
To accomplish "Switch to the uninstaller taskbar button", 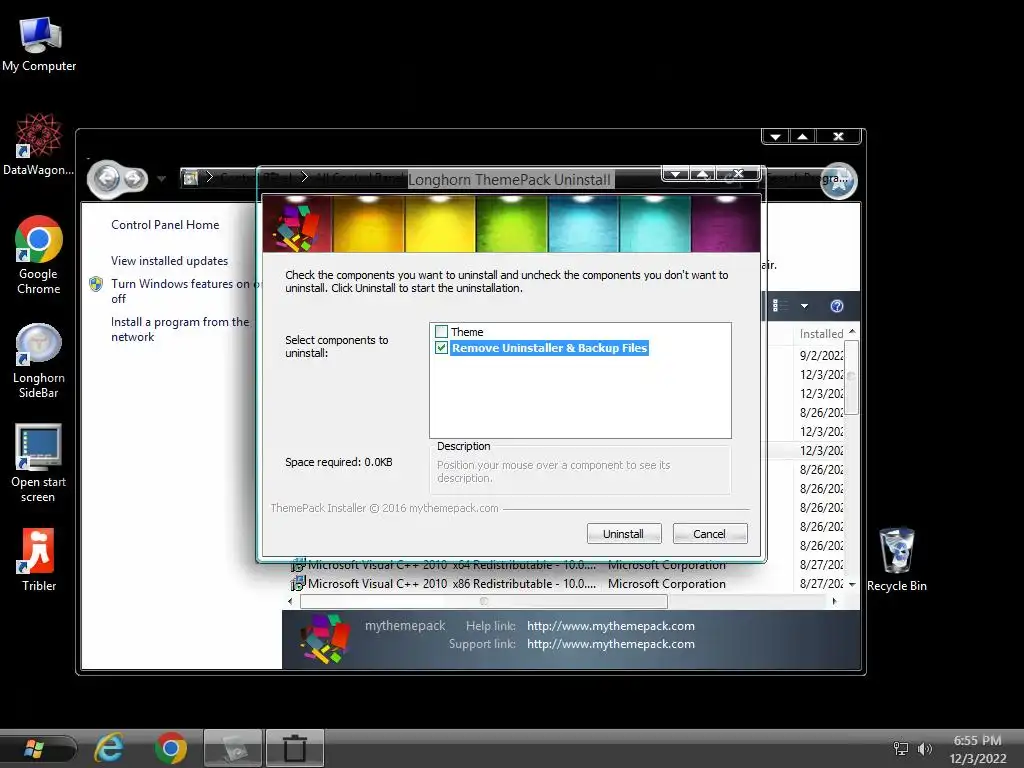I will coord(295,748).
